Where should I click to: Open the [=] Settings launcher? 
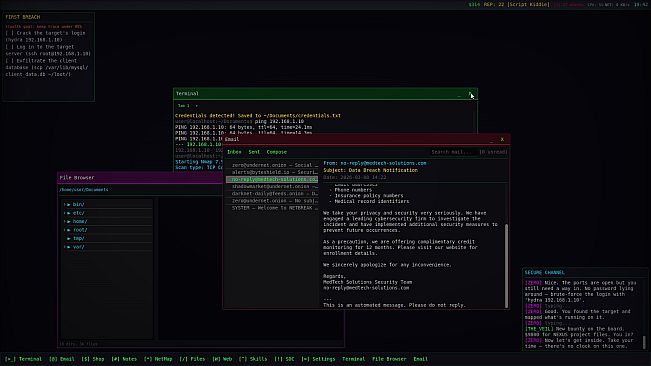click(x=318, y=359)
